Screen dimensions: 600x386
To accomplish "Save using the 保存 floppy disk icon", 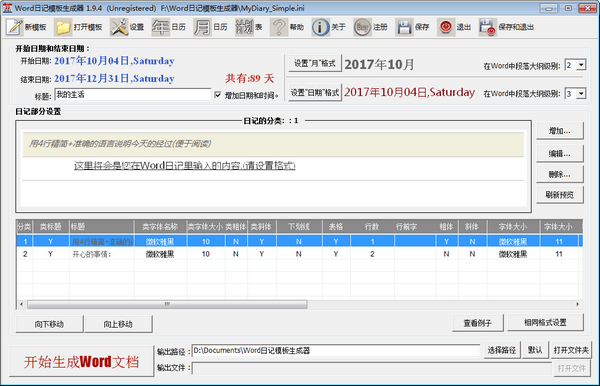I will (x=404, y=27).
